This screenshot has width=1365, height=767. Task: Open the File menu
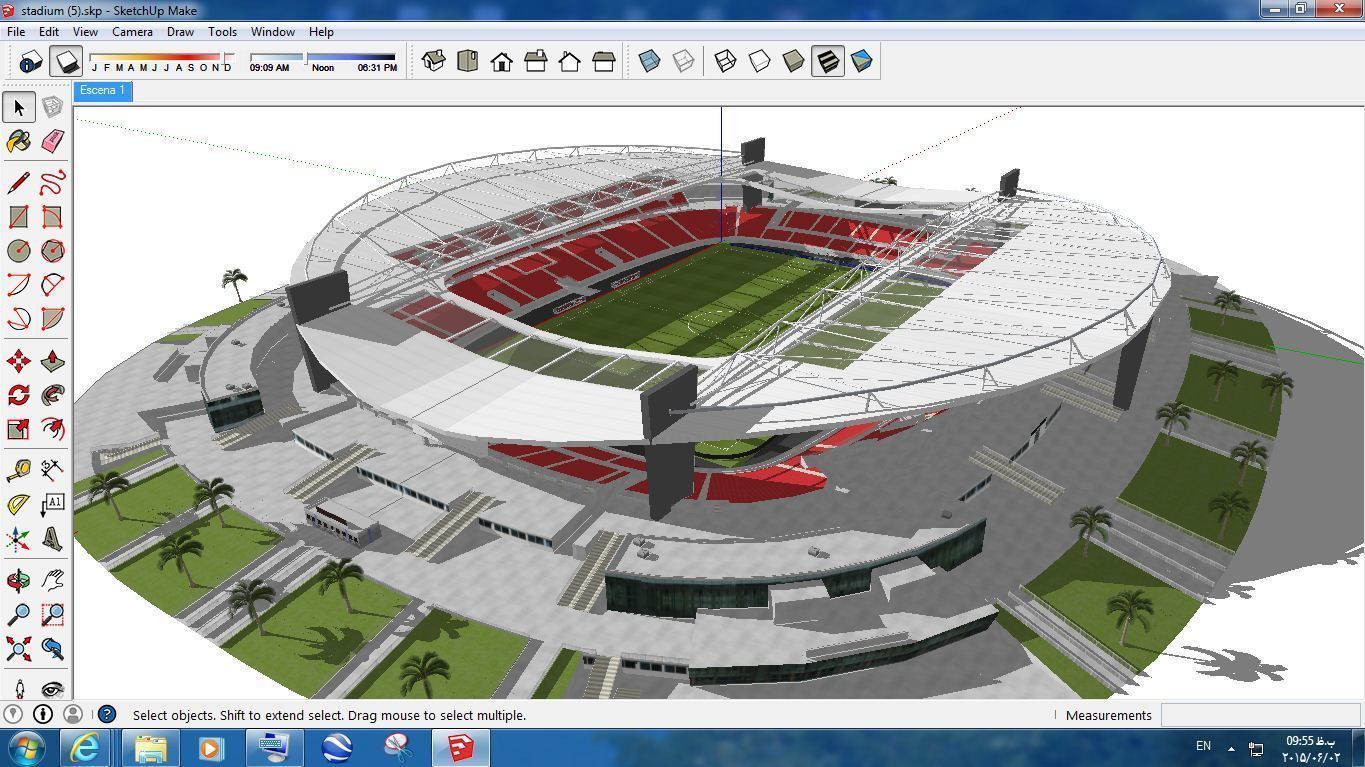pos(16,32)
